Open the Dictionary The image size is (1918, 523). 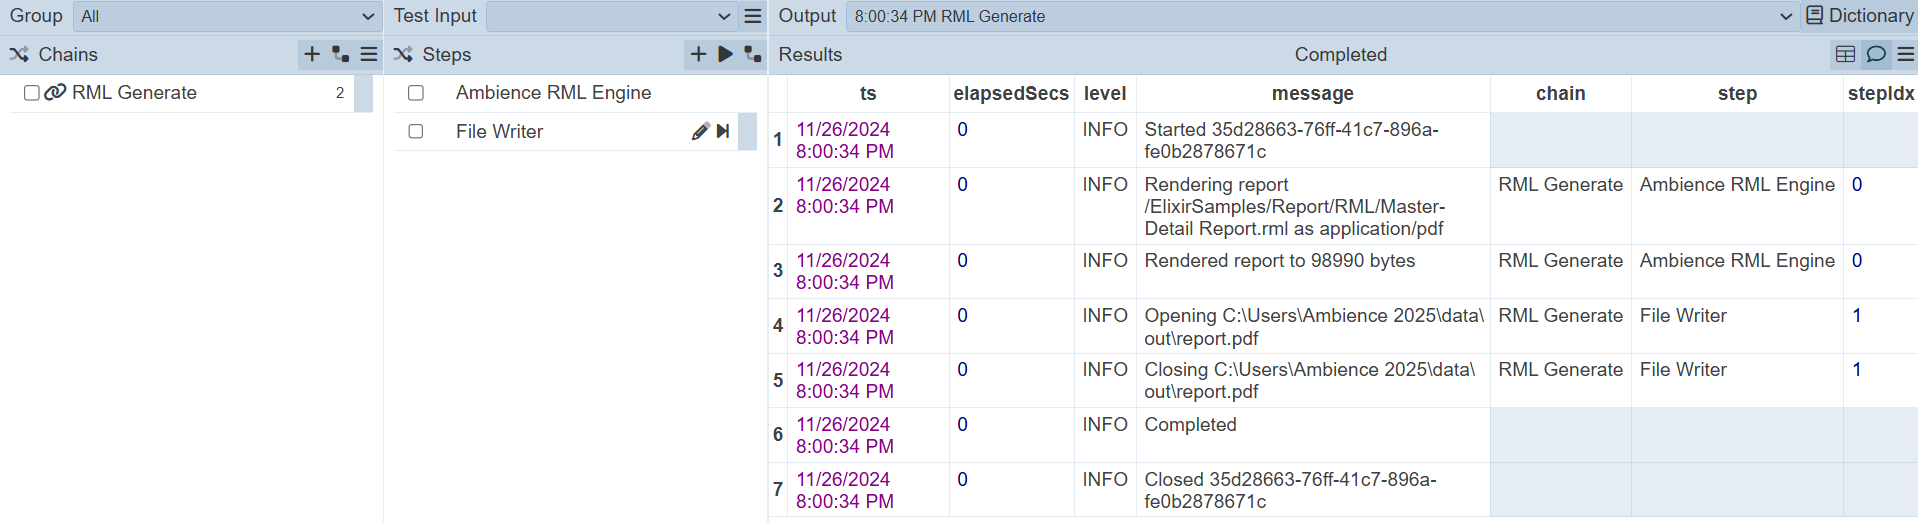click(x=1859, y=16)
